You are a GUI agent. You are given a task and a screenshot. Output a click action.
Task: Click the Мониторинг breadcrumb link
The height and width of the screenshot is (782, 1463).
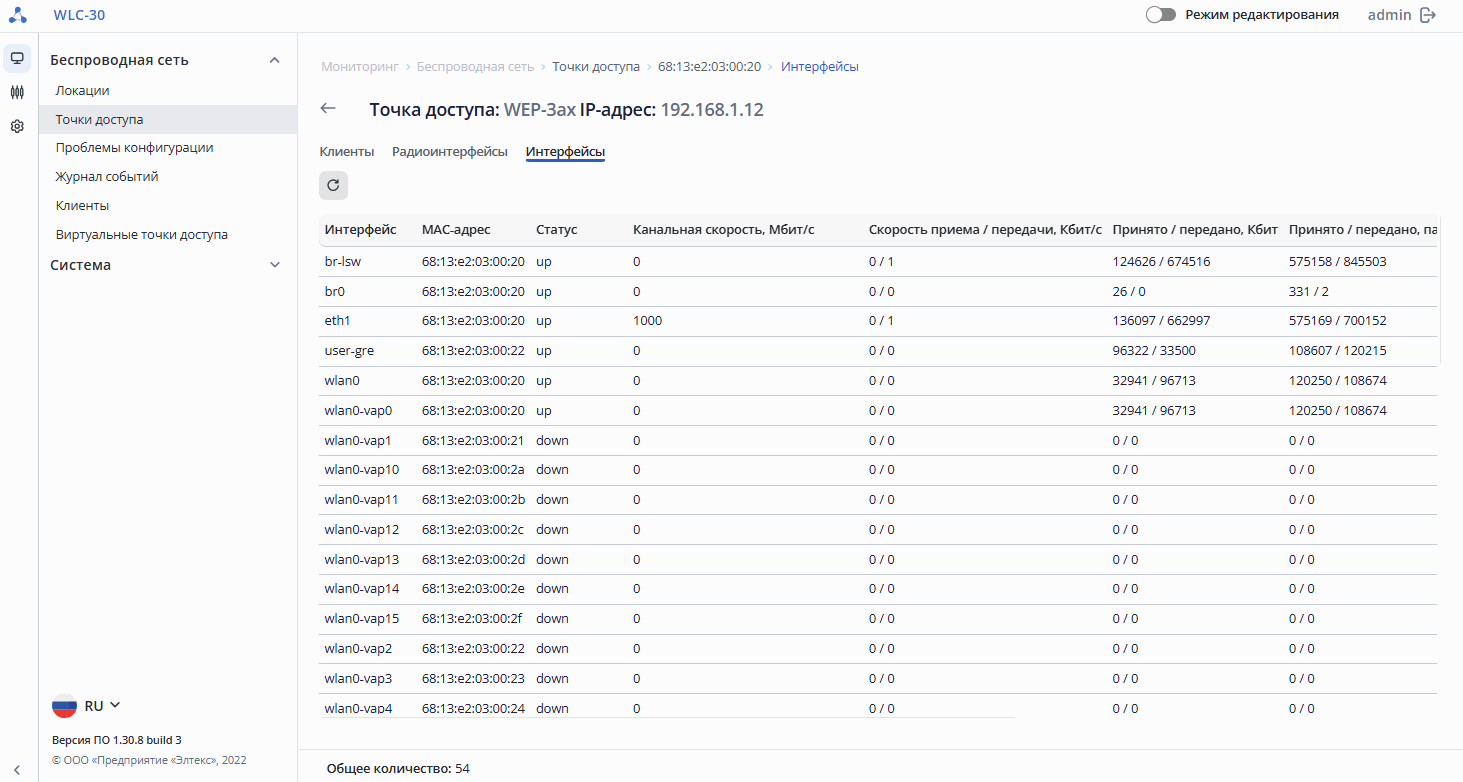click(x=360, y=67)
